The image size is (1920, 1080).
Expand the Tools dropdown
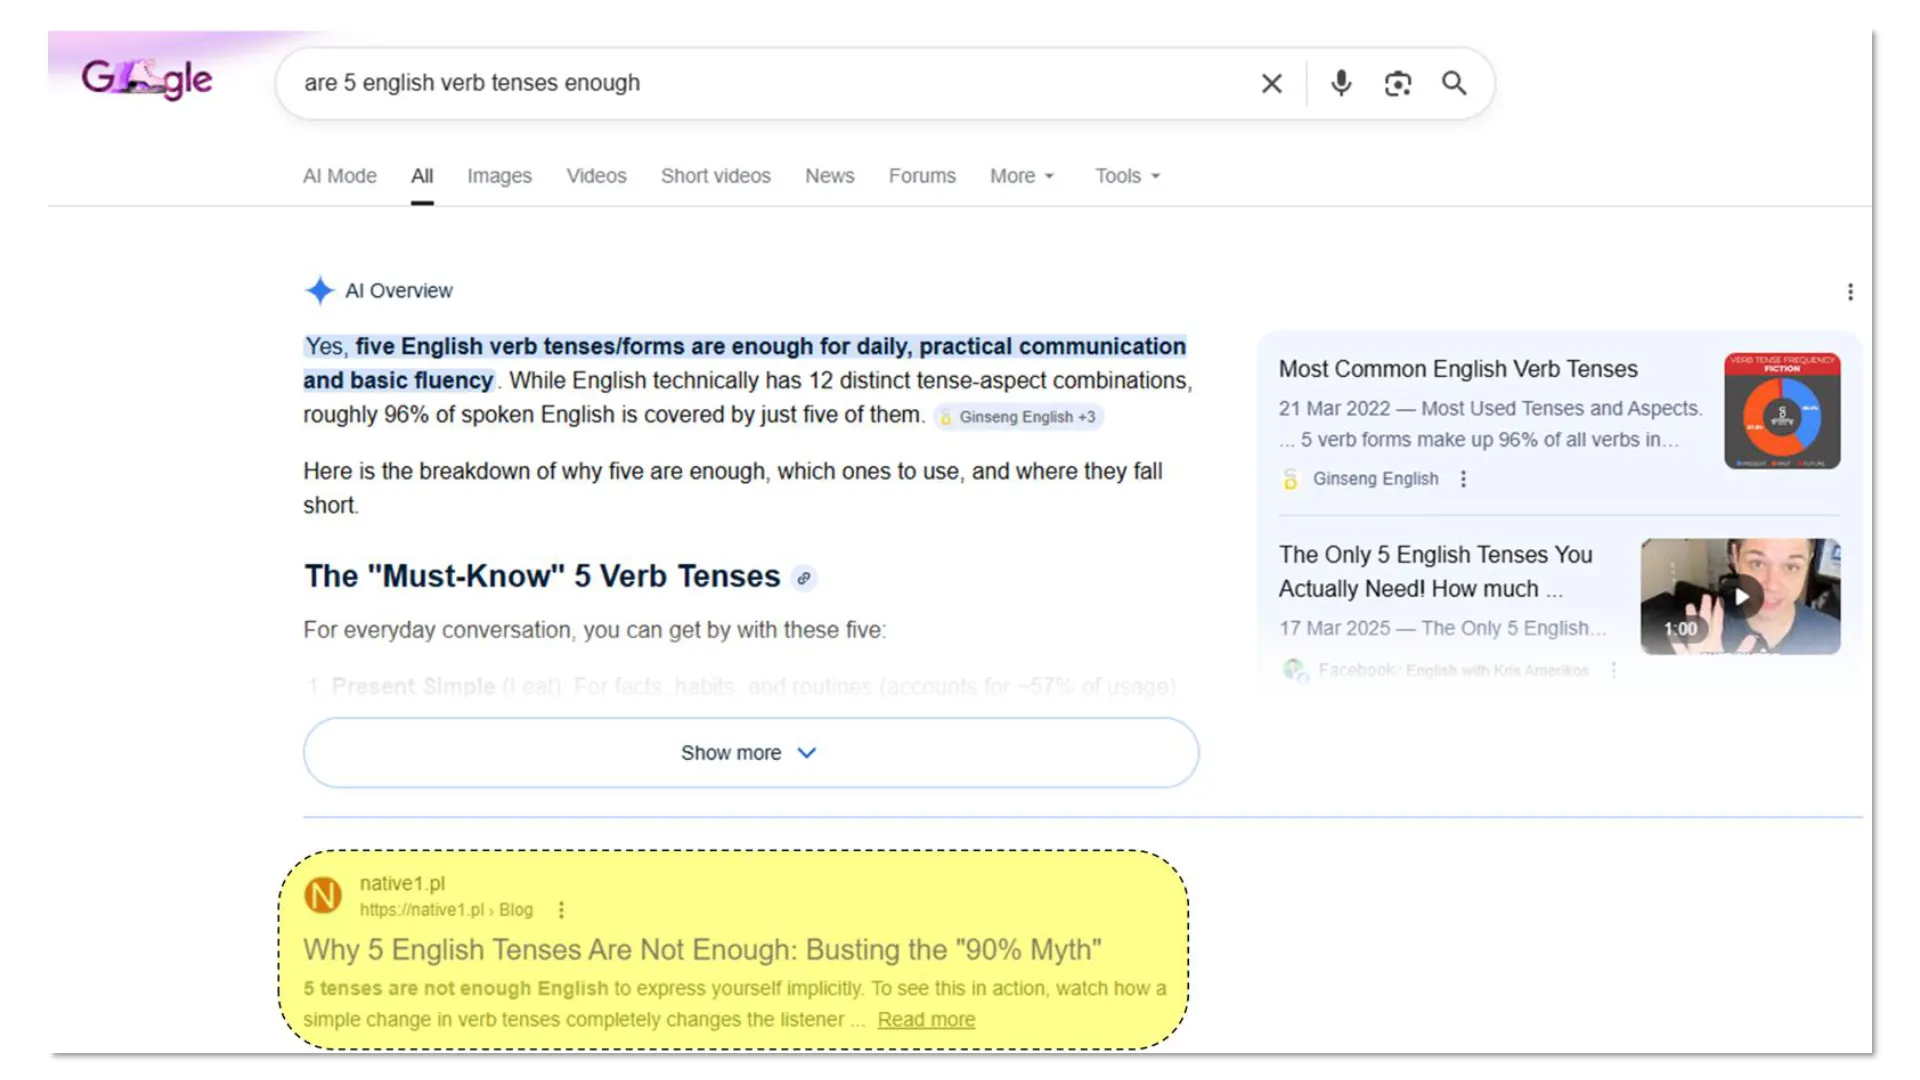pos(1127,176)
